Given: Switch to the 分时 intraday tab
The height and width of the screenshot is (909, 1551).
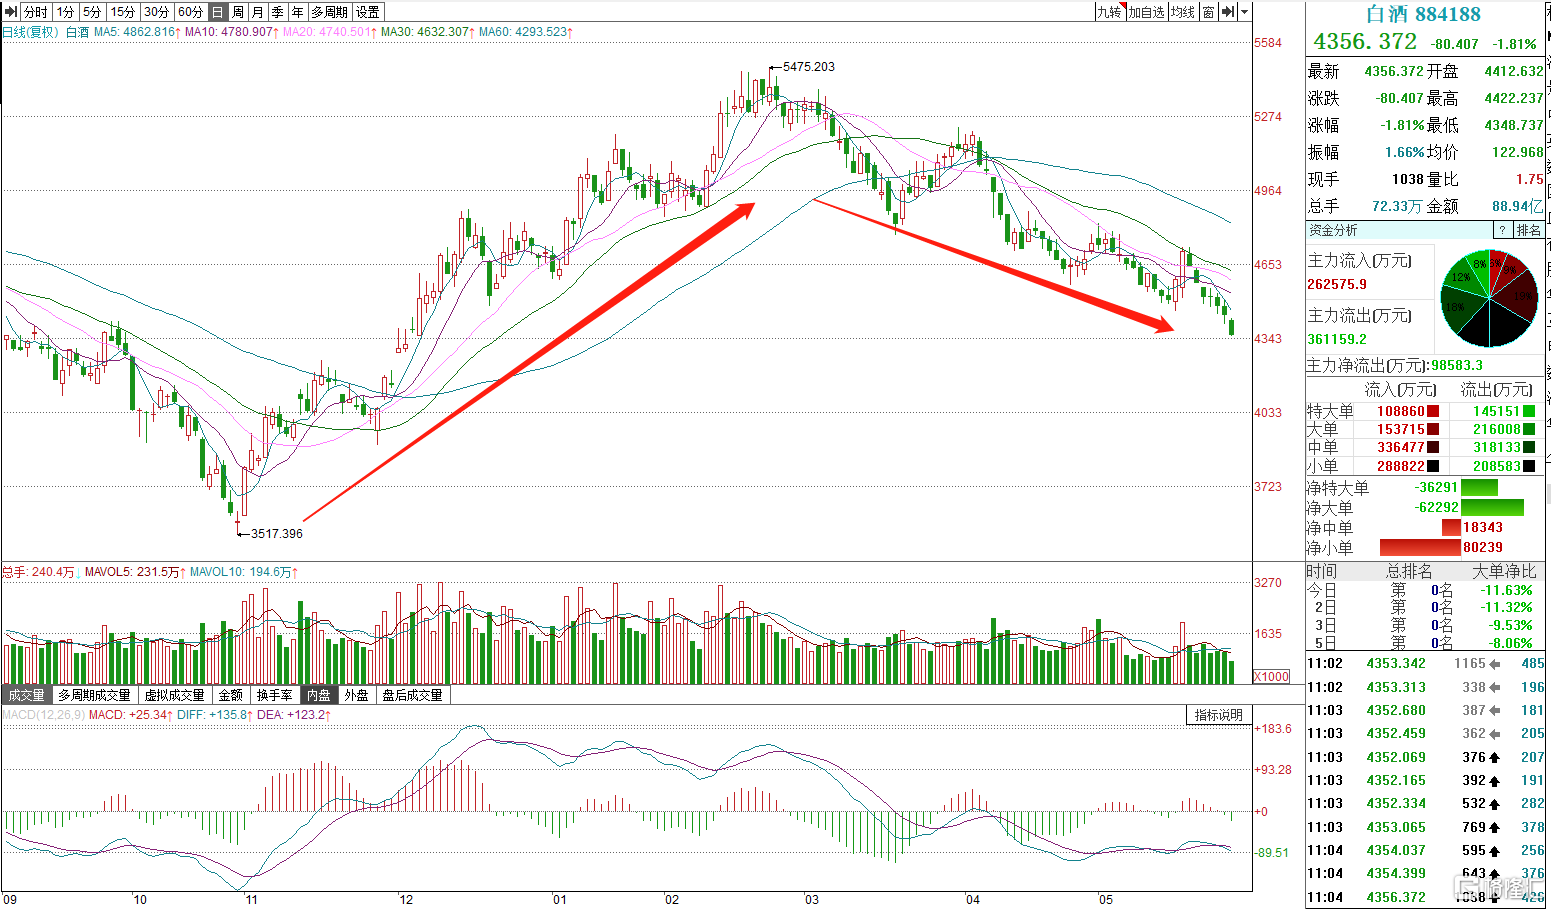Looking at the screenshot, I should [36, 12].
